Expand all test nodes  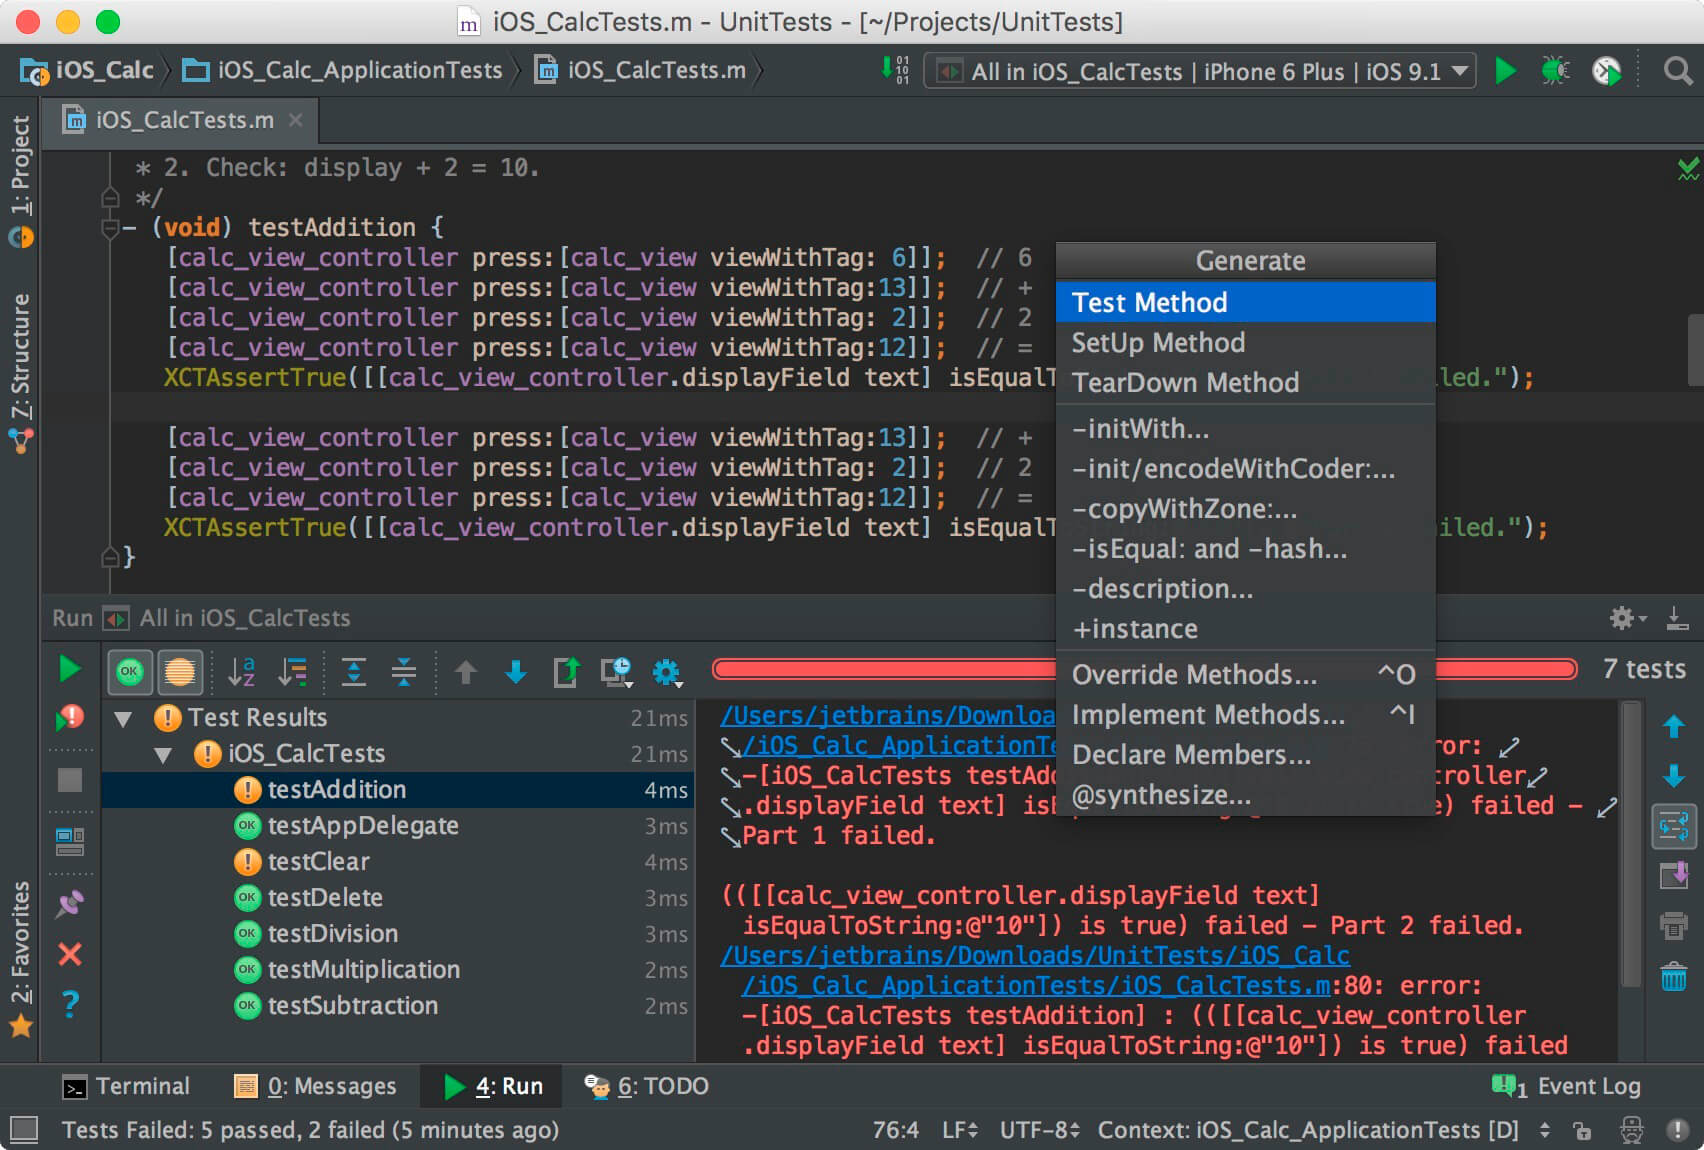click(354, 671)
